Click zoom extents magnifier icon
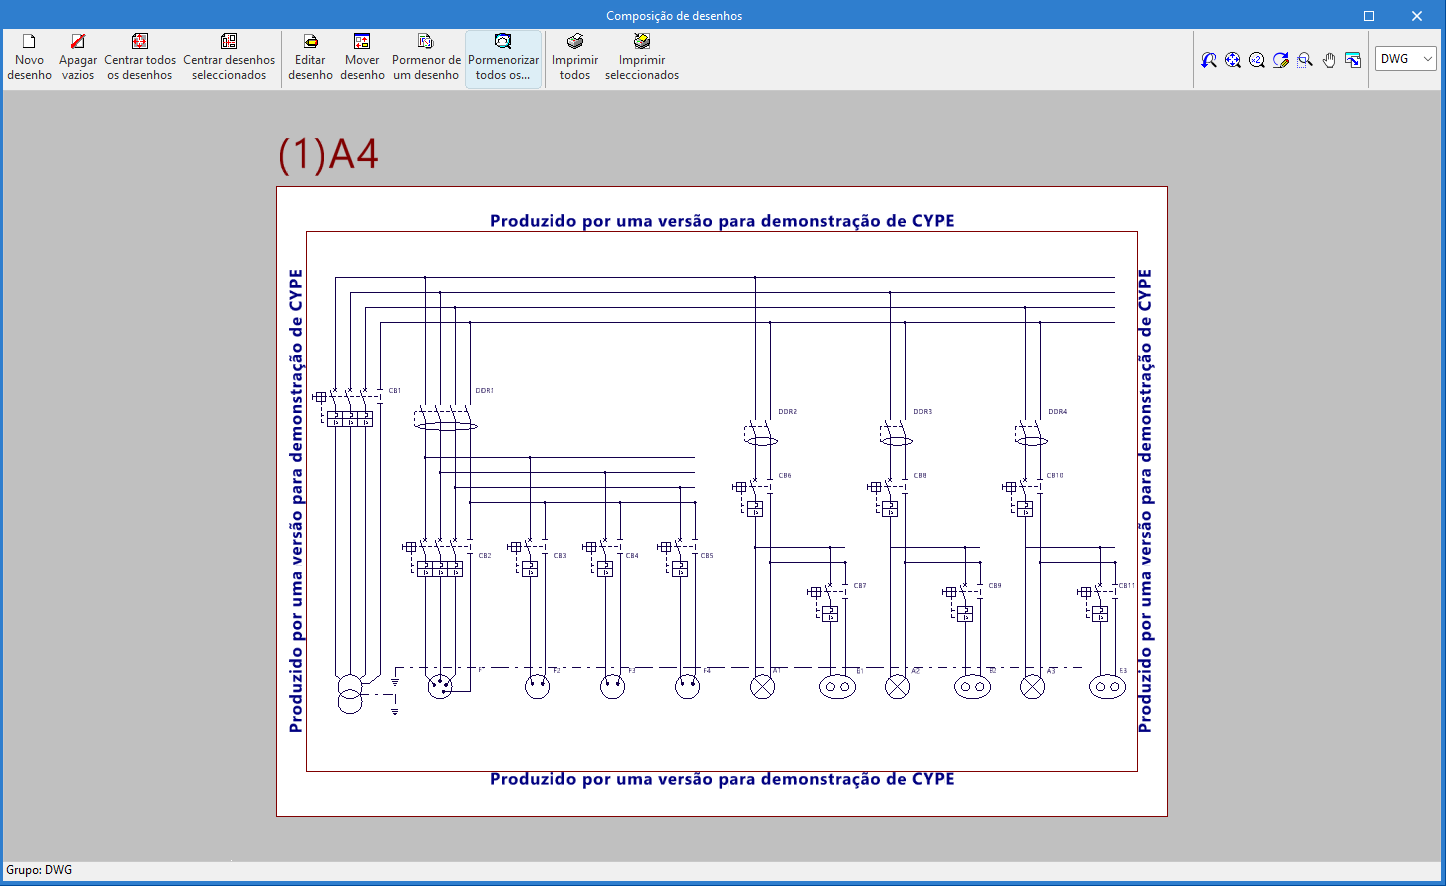The height and width of the screenshot is (886, 1446). 1233,60
